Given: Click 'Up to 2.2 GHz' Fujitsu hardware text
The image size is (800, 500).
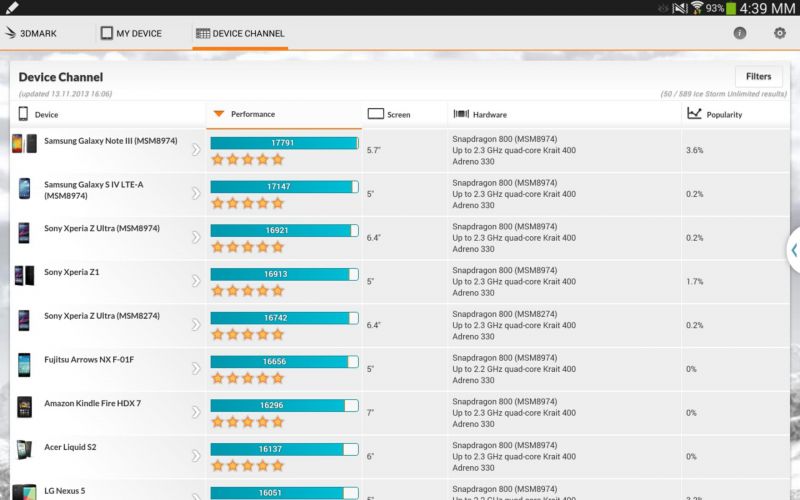Looking at the screenshot, I should pos(514,369).
